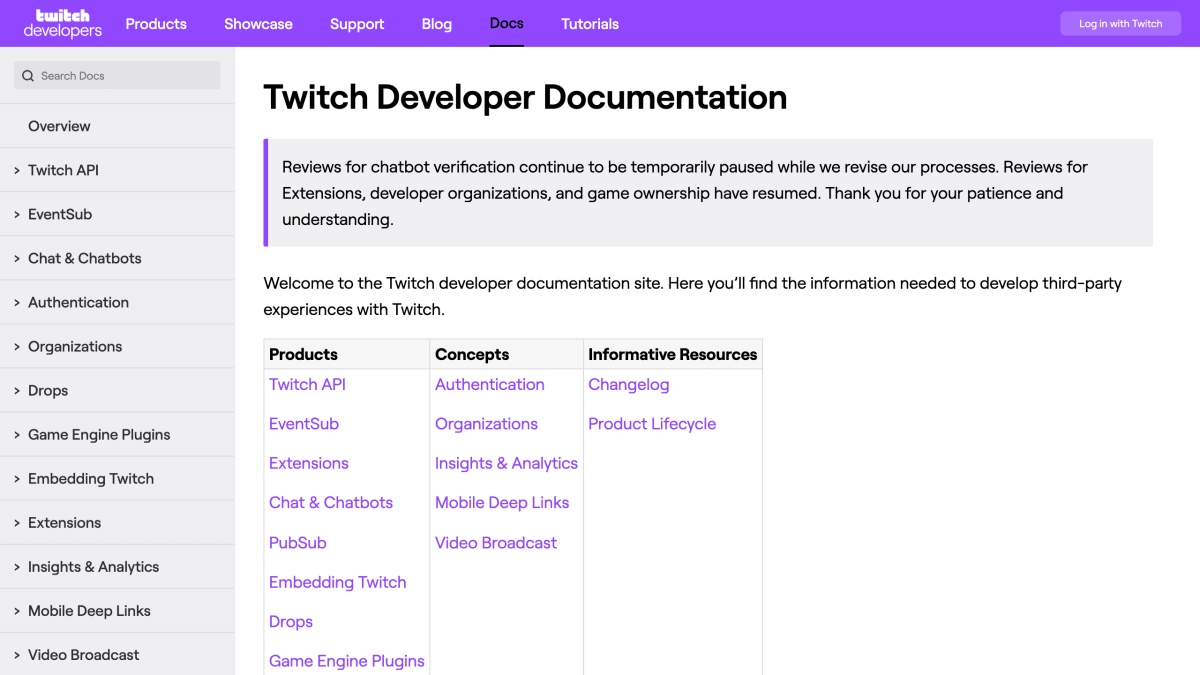Image resolution: width=1200 pixels, height=675 pixels.
Task: Open Authentication sidebar entry label
Action: click(78, 302)
